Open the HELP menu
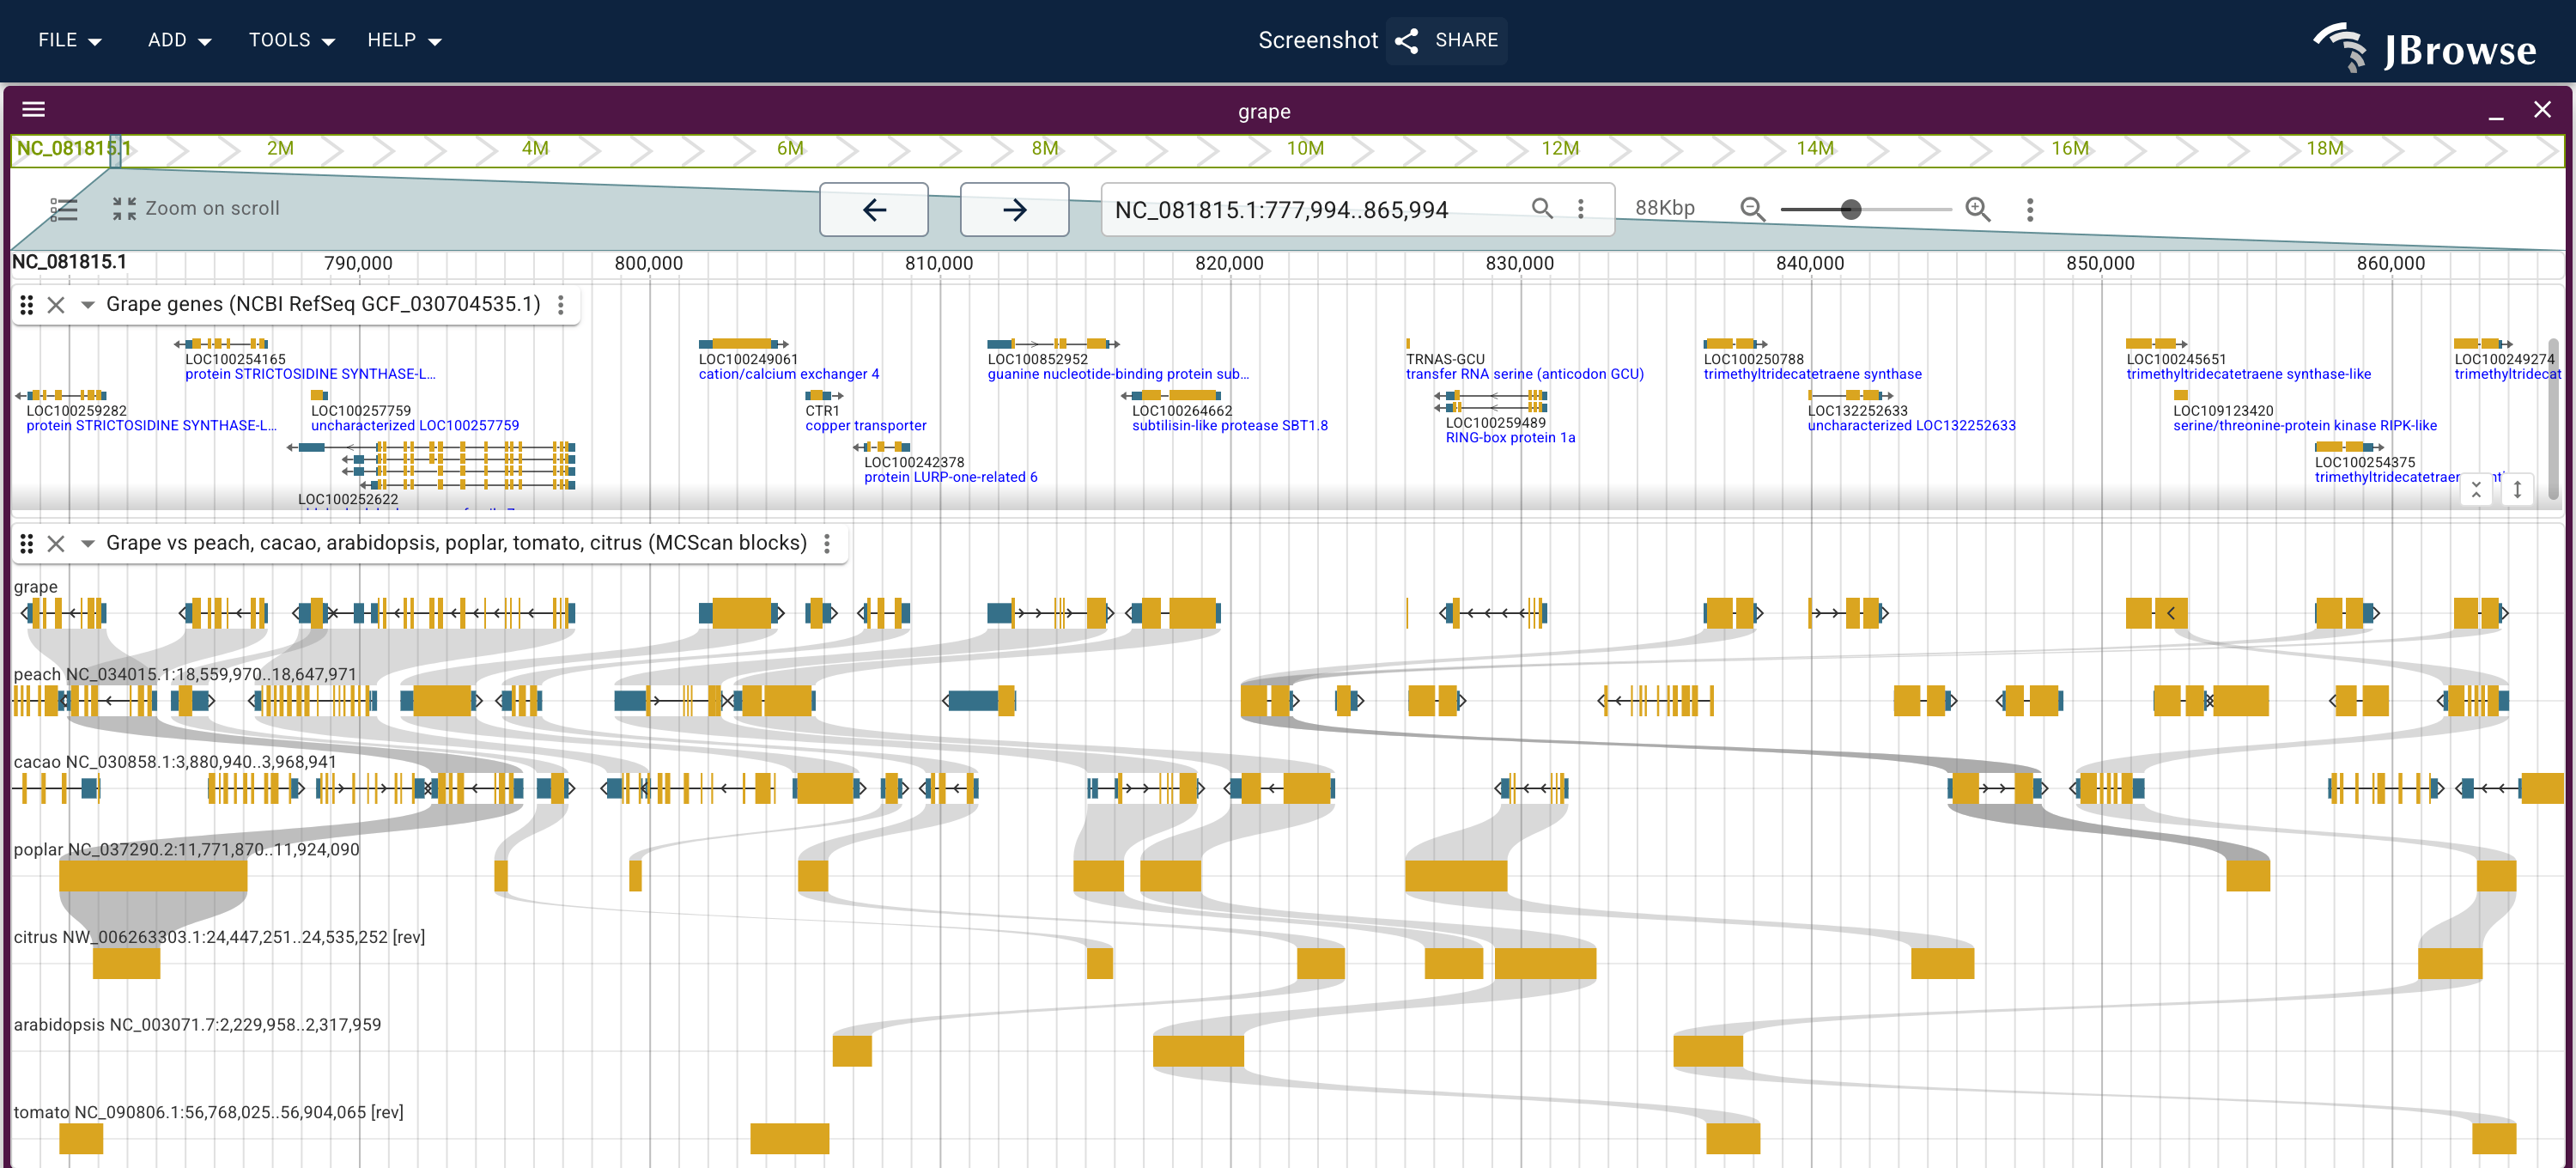Screen dimensions: 2576x1168 (404, 40)
